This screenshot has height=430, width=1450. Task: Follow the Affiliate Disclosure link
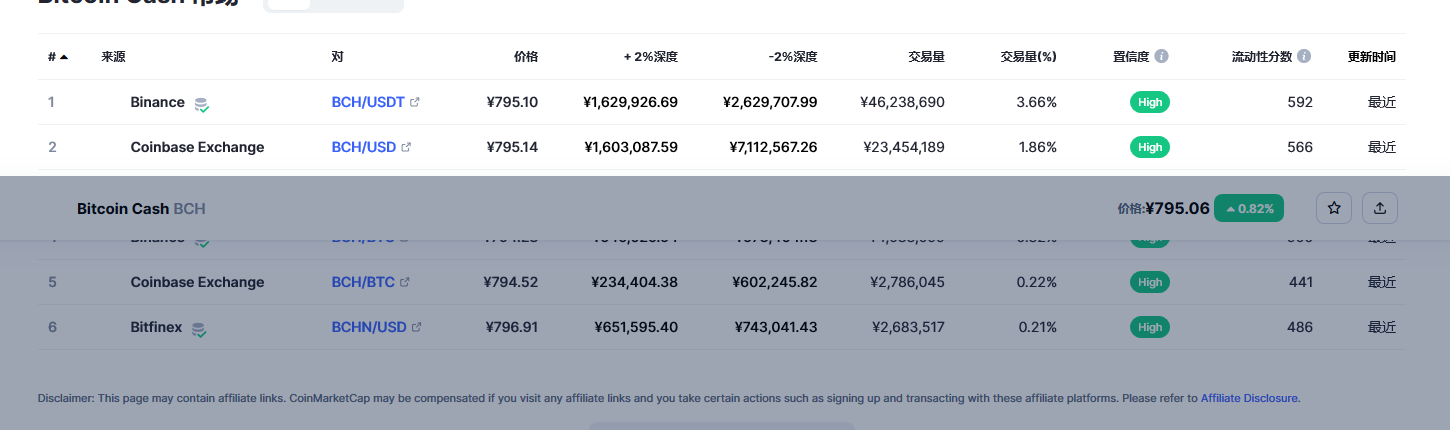coord(1249,398)
